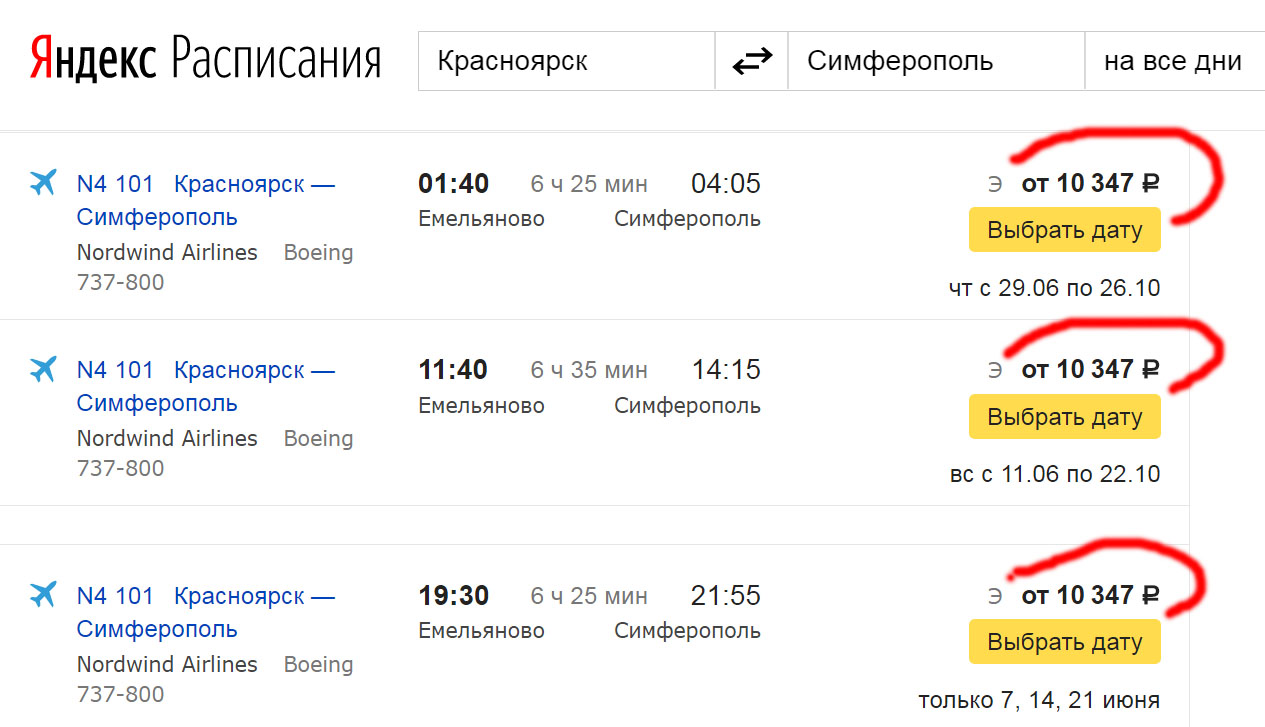Click the 10 347 ₽ price of the 01:40 flight

tap(1090, 183)
